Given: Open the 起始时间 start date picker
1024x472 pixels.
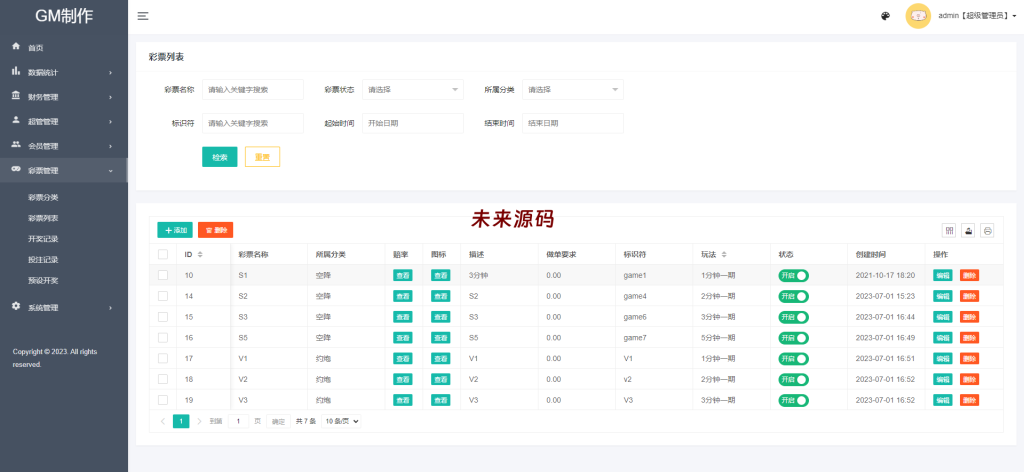Looking at the screenshot, I should tap(413, 123).
